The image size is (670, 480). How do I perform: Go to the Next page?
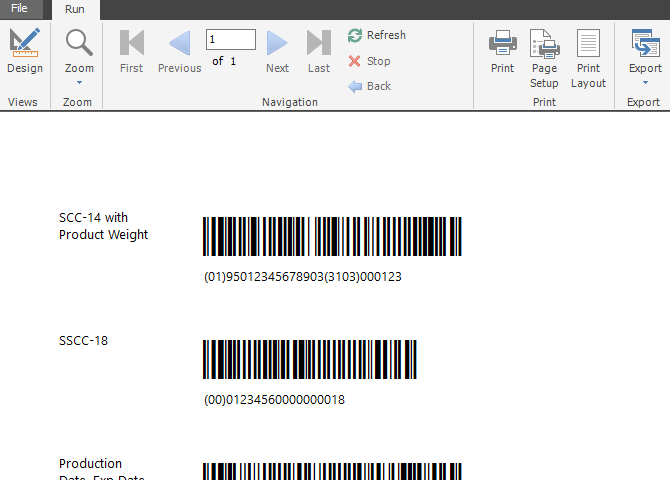click(277, 50)
